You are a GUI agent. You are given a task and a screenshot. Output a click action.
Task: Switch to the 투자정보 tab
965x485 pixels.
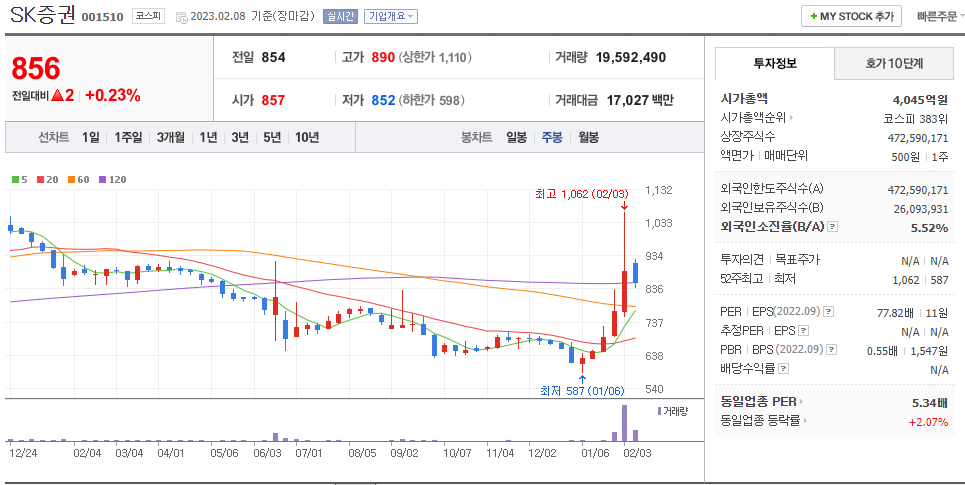(x=775, y=63)
